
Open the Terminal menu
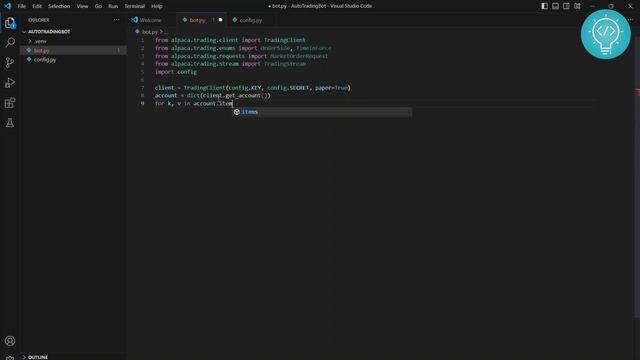click(135, 6)
